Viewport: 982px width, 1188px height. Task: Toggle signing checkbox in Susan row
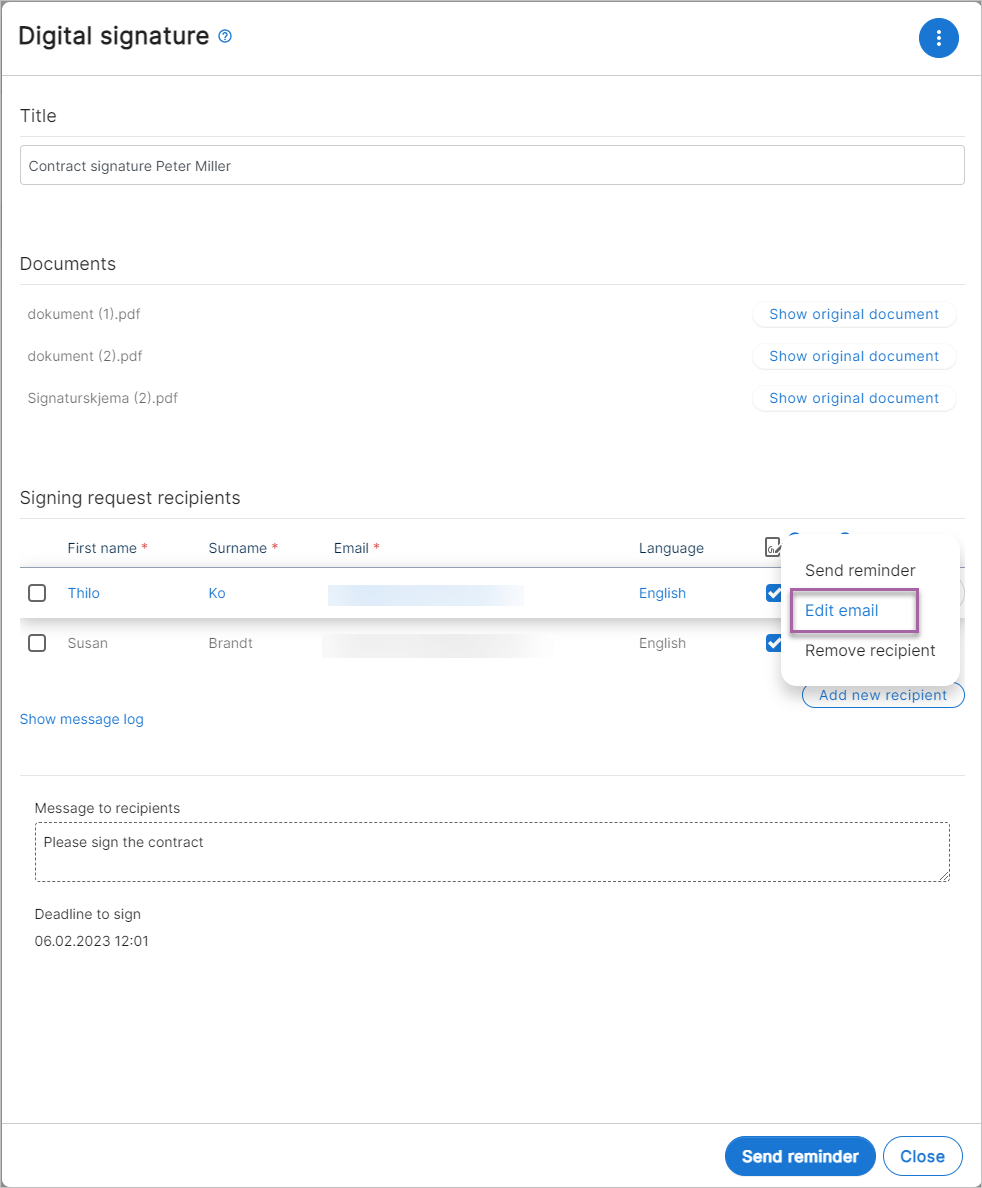coord(773,642)
